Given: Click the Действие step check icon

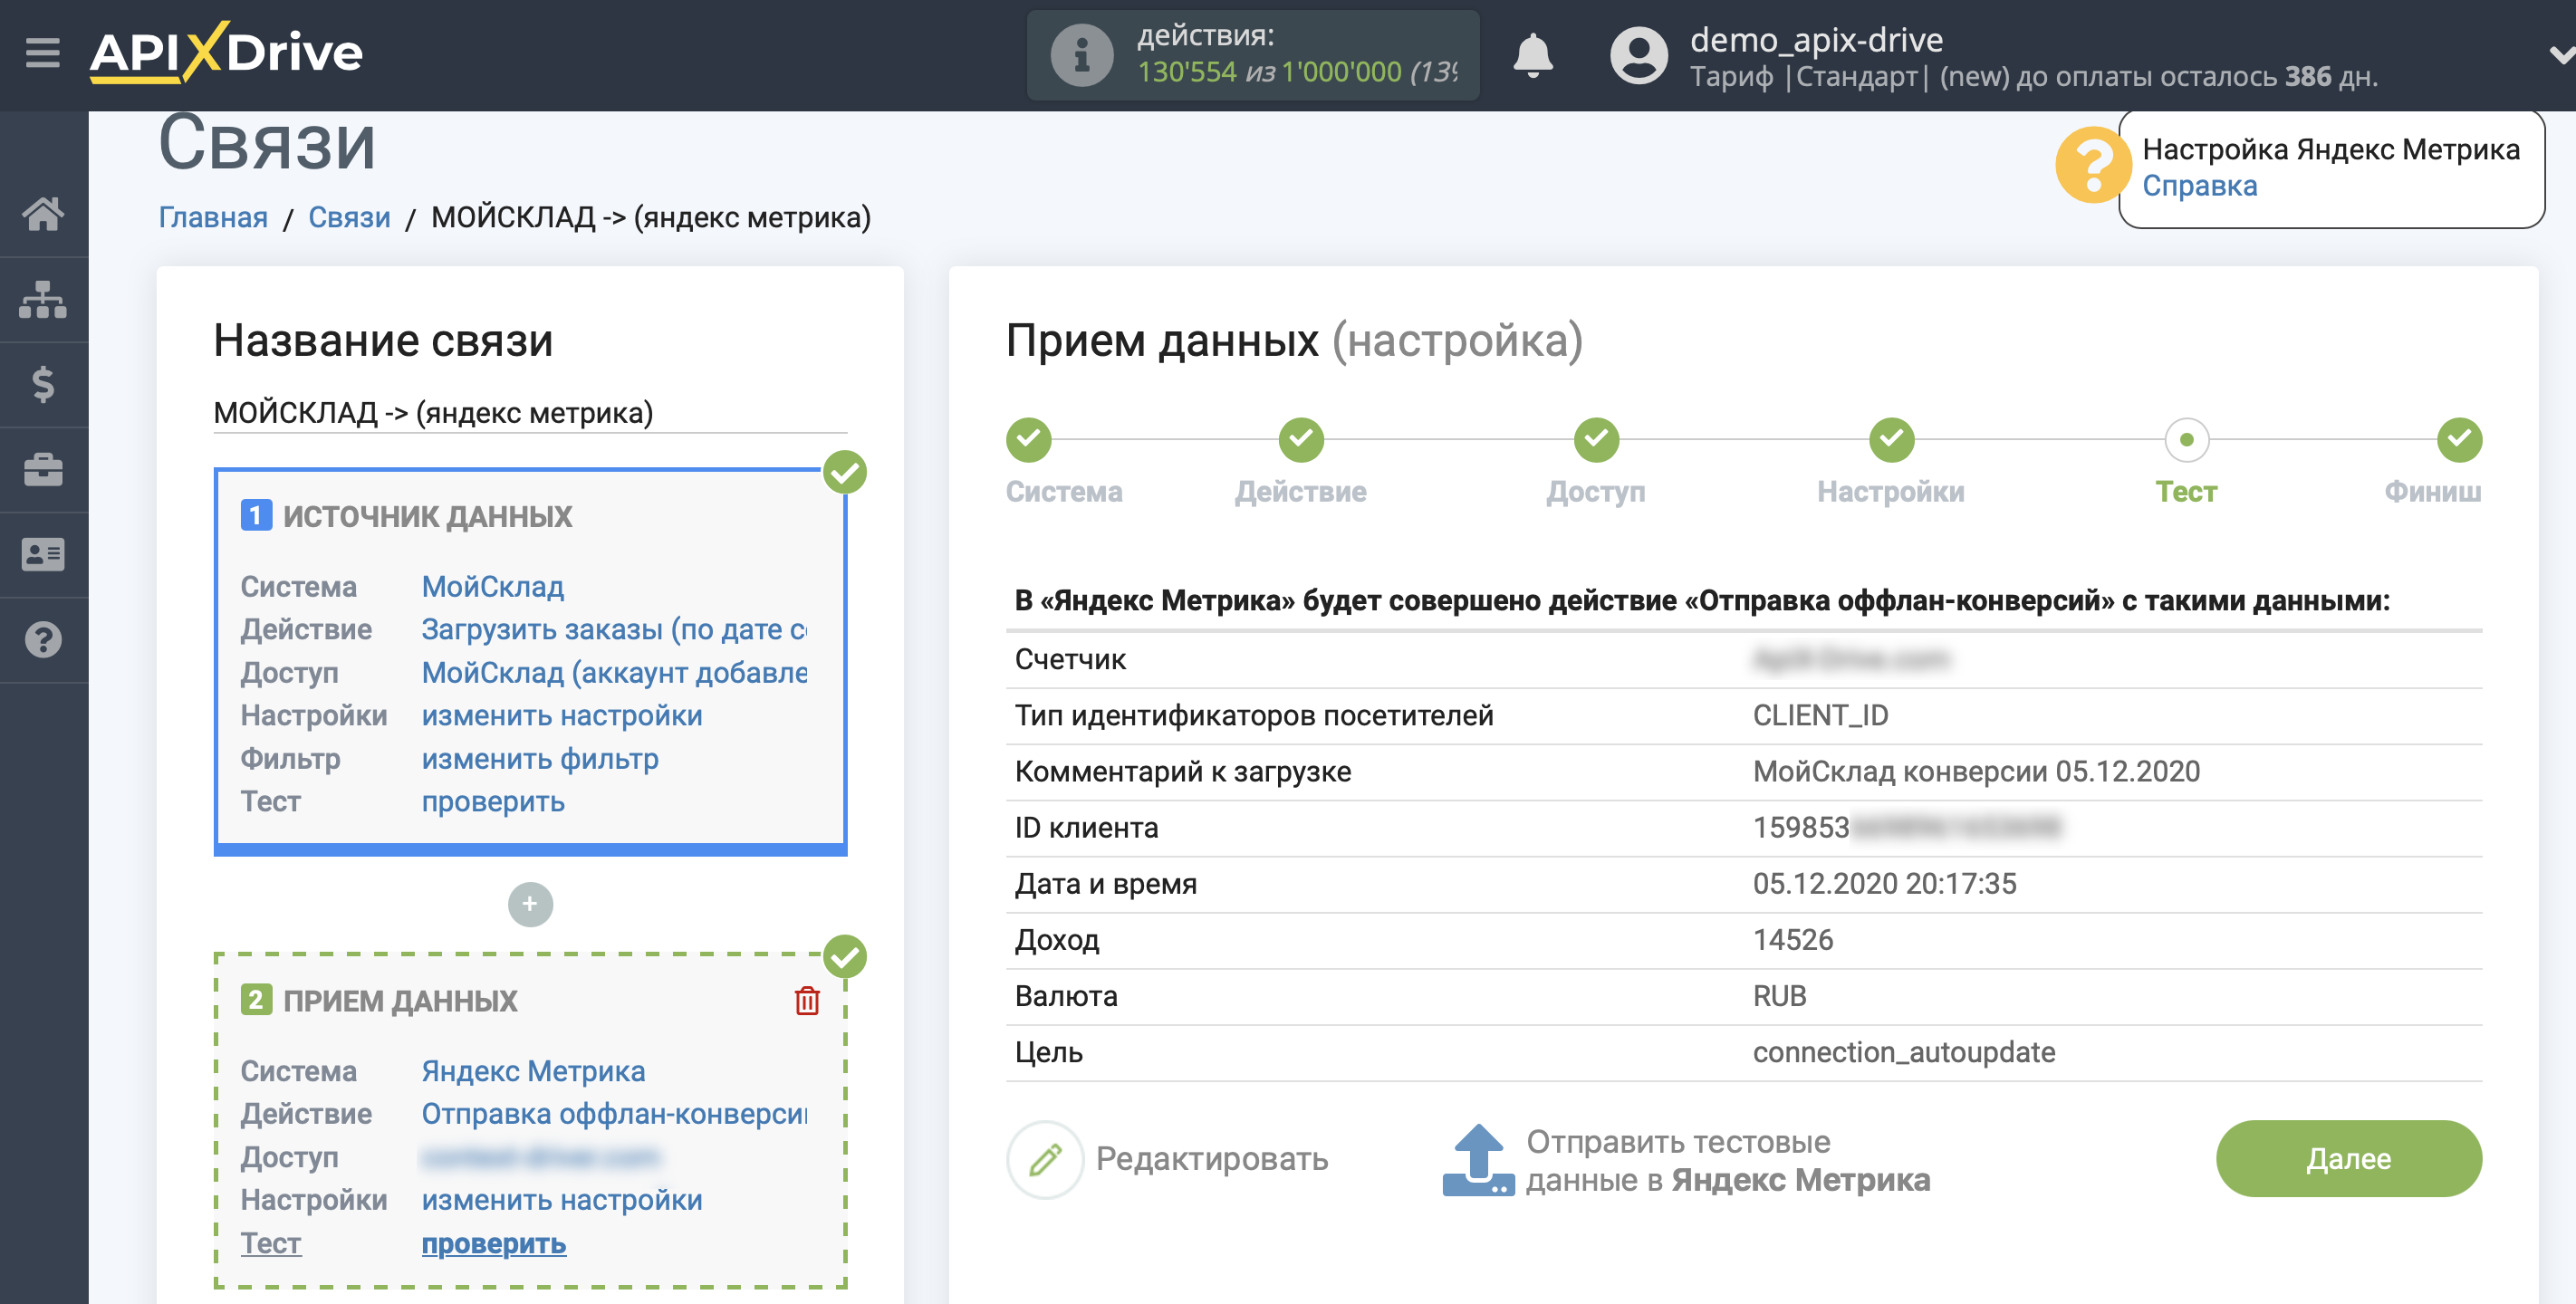Looking at the screenshot, I should pyautogui.click(x=1300, y=439).
